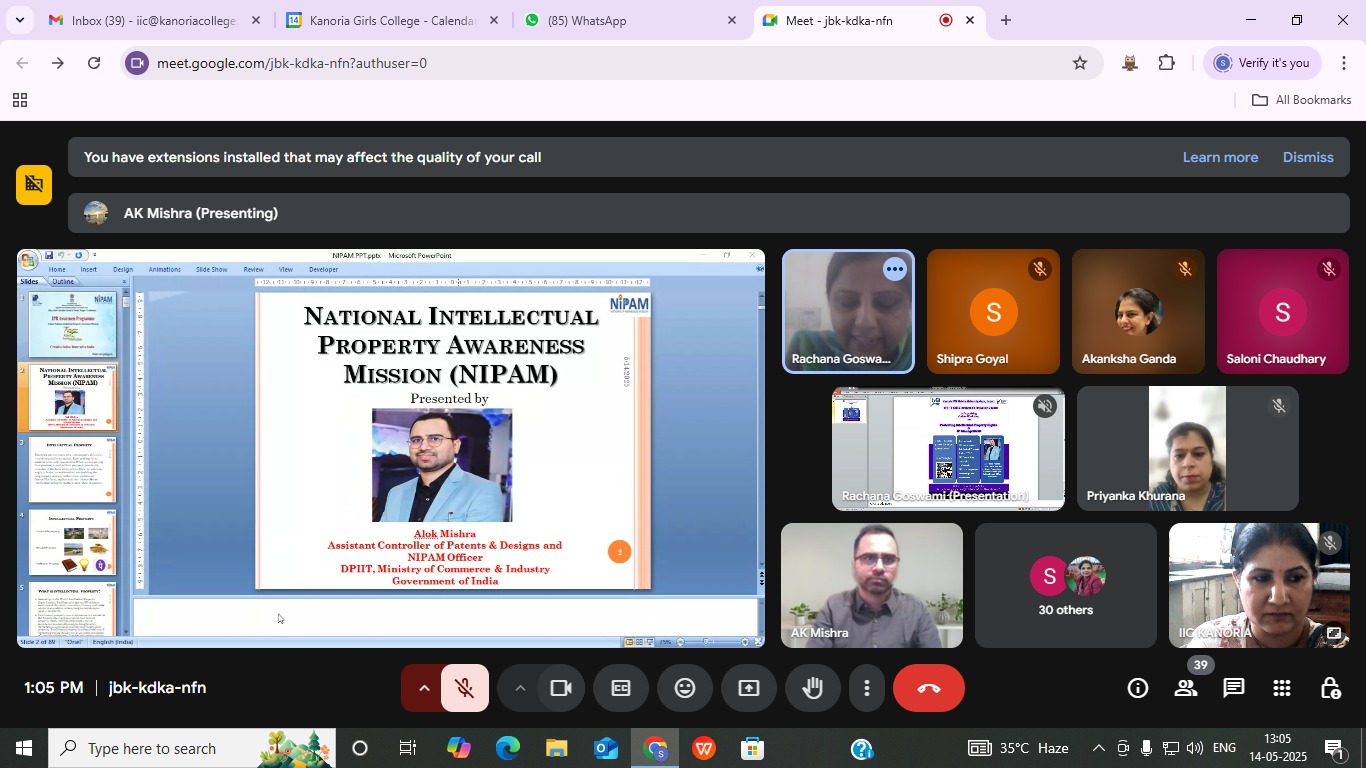Open the chat with everyone panel
The image size is (1366, 768).
pyautogui.click(x=1234, y=688)
